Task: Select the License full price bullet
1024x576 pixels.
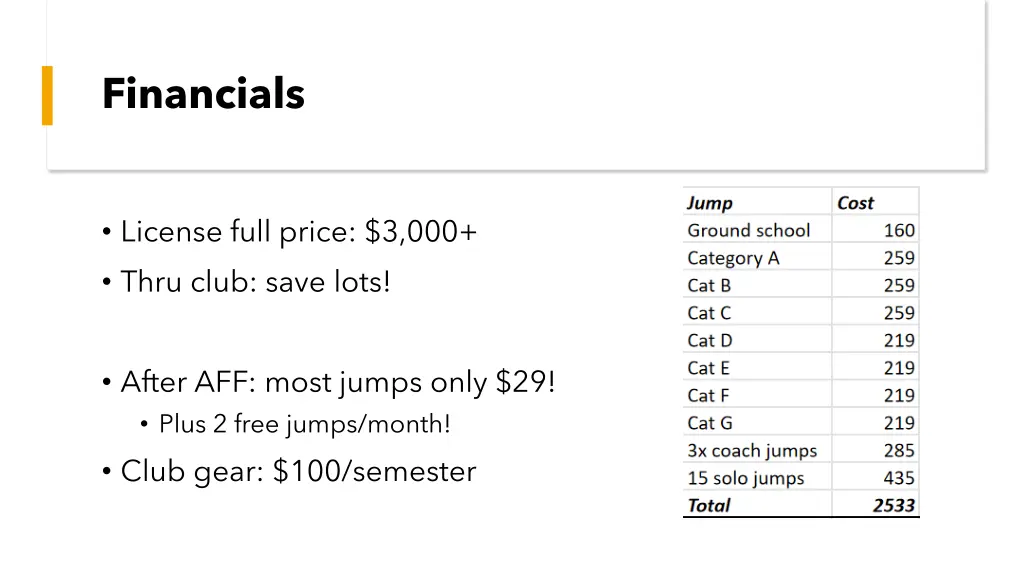Action: pos(290,232)
